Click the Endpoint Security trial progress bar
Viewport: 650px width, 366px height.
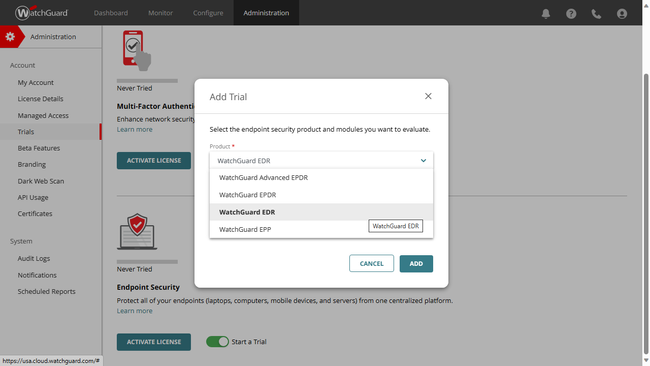pyautogui.click(x=147, y=262)
